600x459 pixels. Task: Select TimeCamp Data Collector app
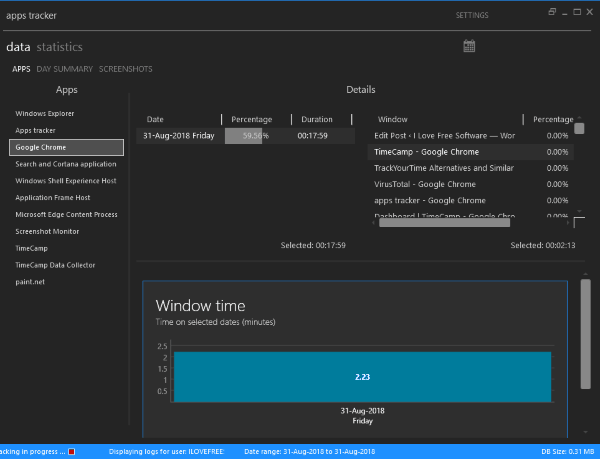54,265
